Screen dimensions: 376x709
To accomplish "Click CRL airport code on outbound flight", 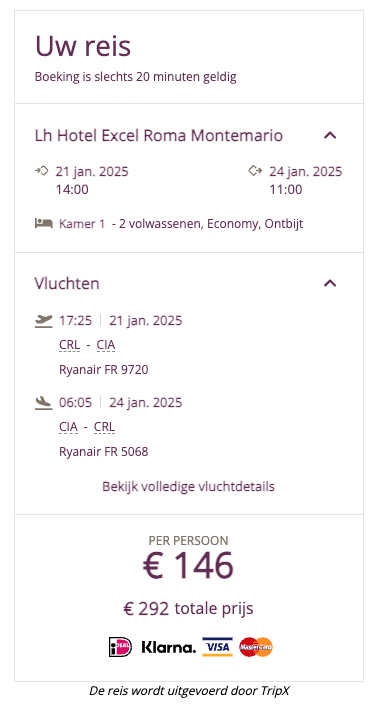I will pyautogui.click(x=70, y=345).
